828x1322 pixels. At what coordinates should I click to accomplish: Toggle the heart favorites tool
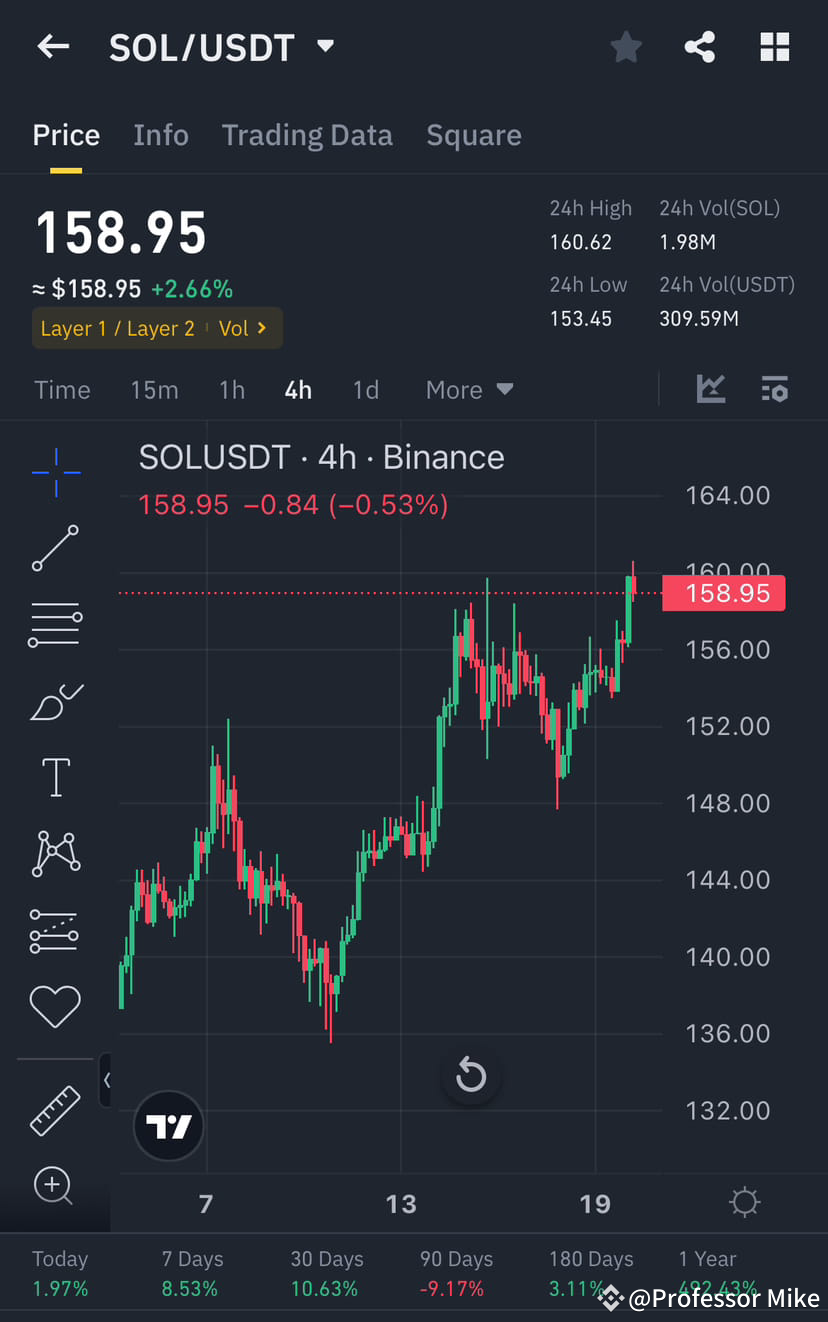pyautogui.click(x=55, y=1006)
